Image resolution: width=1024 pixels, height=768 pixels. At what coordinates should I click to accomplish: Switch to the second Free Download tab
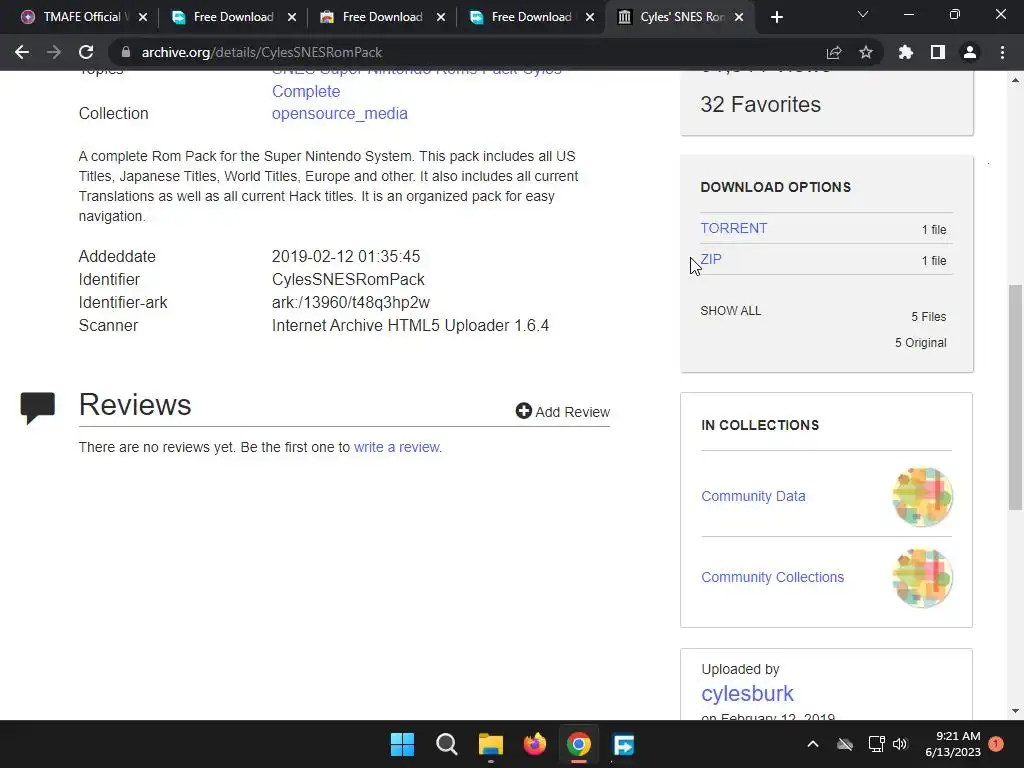click(382, 17)
